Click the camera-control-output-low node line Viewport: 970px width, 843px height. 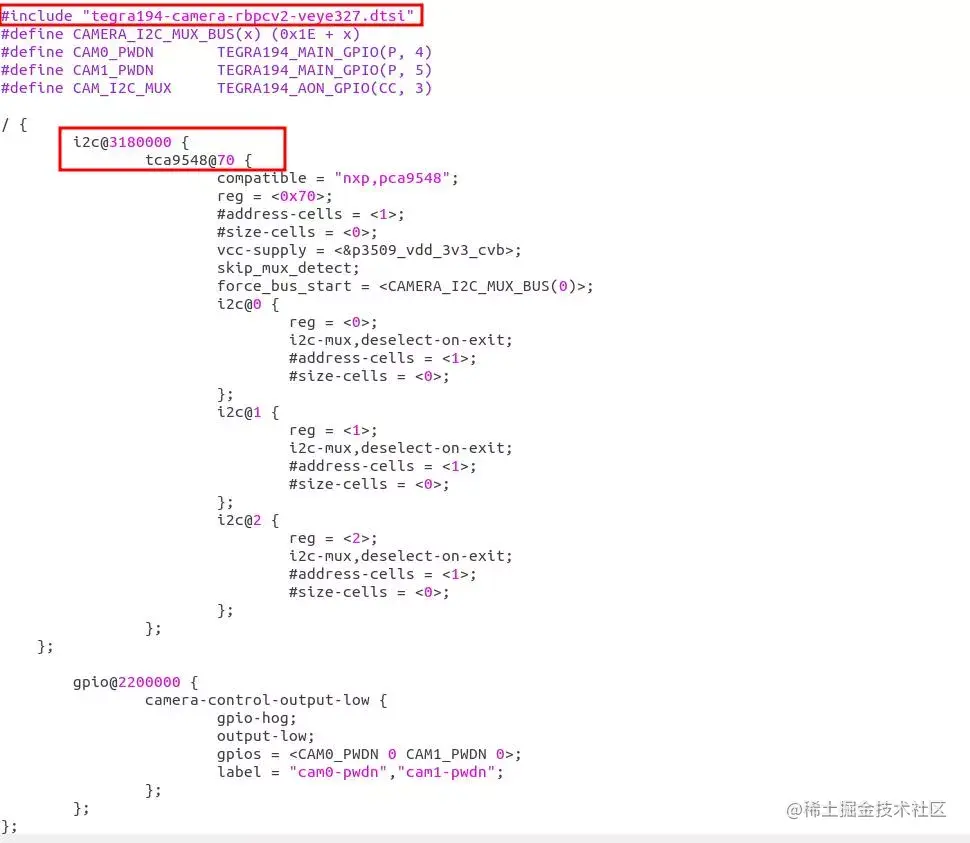[266, 700]
